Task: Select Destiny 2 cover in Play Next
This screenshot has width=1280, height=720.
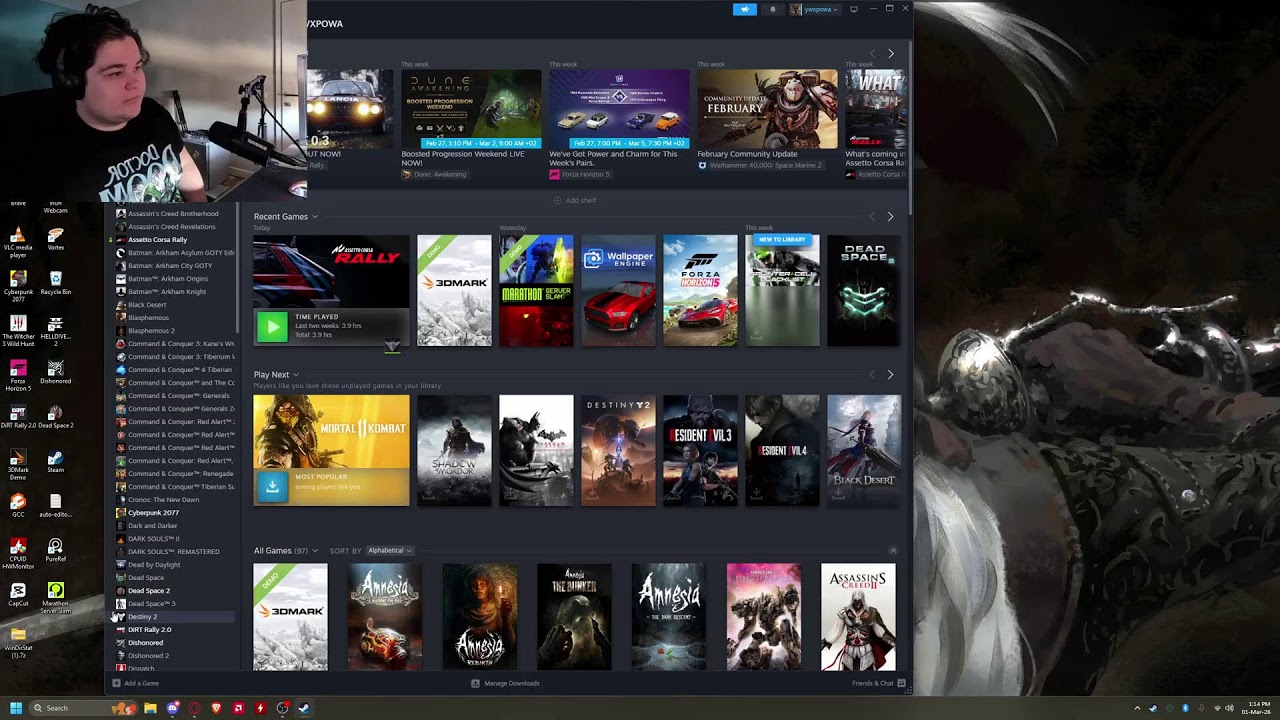Action: tap(618, 450)
